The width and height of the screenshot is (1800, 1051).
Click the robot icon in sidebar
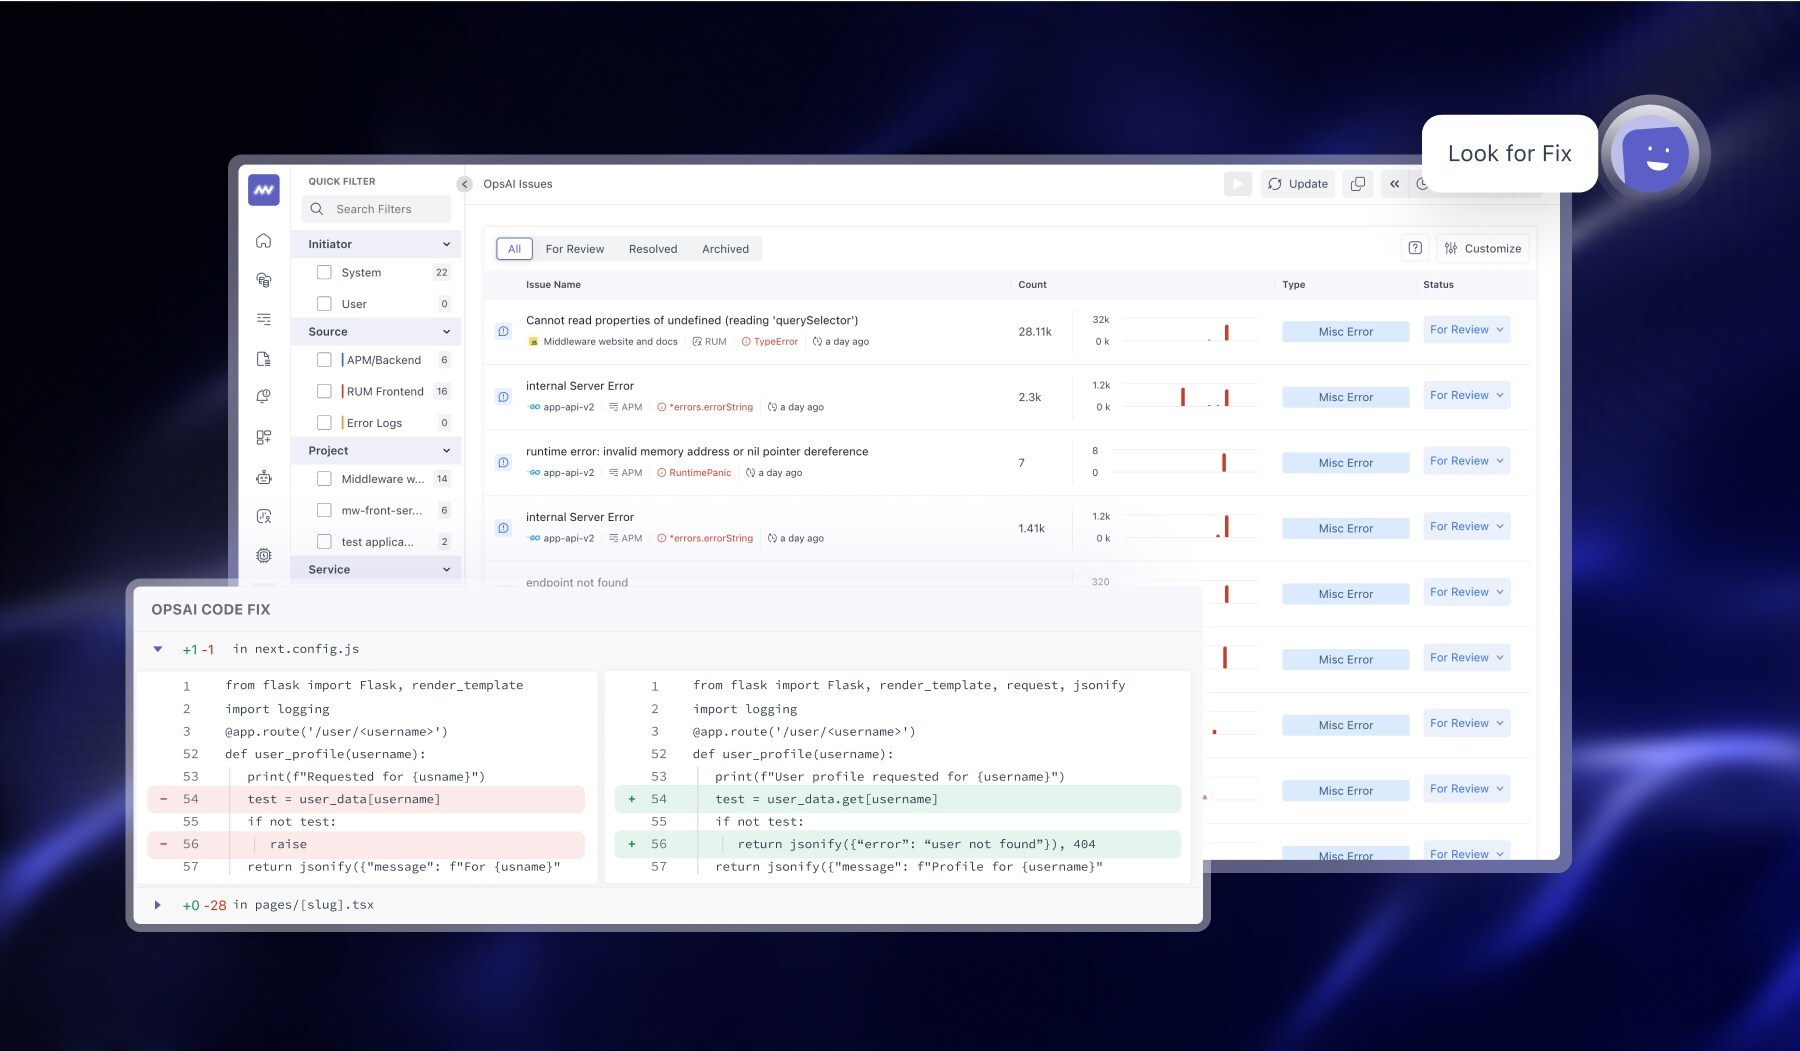(x=264, y=477)
